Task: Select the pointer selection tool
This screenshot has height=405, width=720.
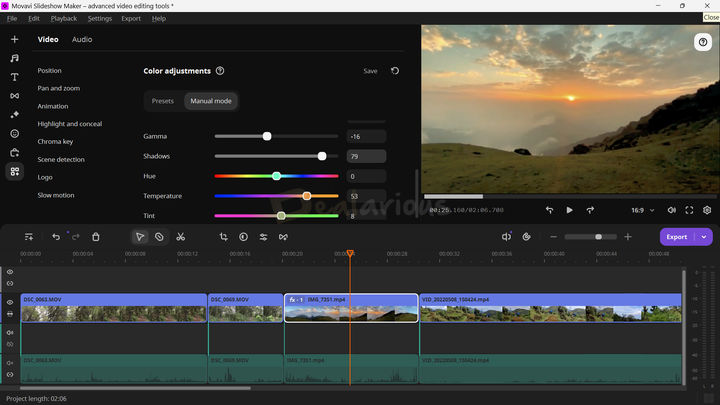Action: pos(140,237)
